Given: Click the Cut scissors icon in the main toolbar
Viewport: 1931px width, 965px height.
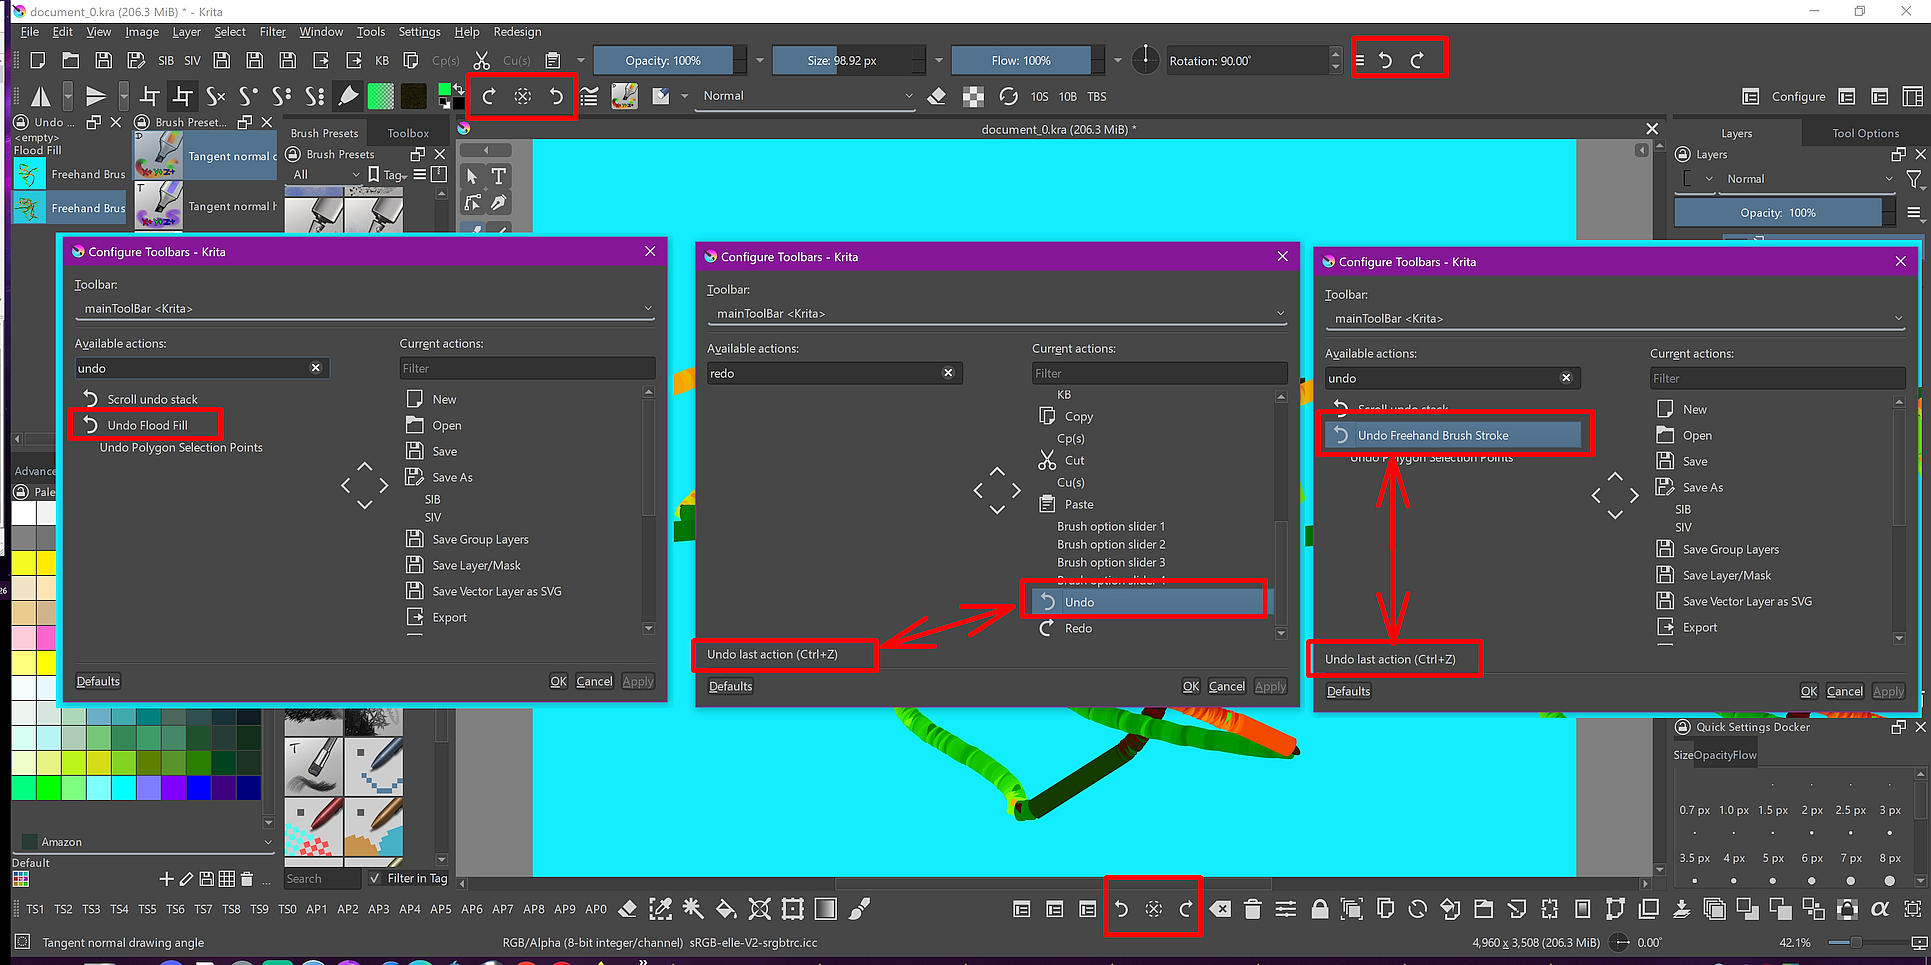Looking at the screenshot, I should point(482,61).
